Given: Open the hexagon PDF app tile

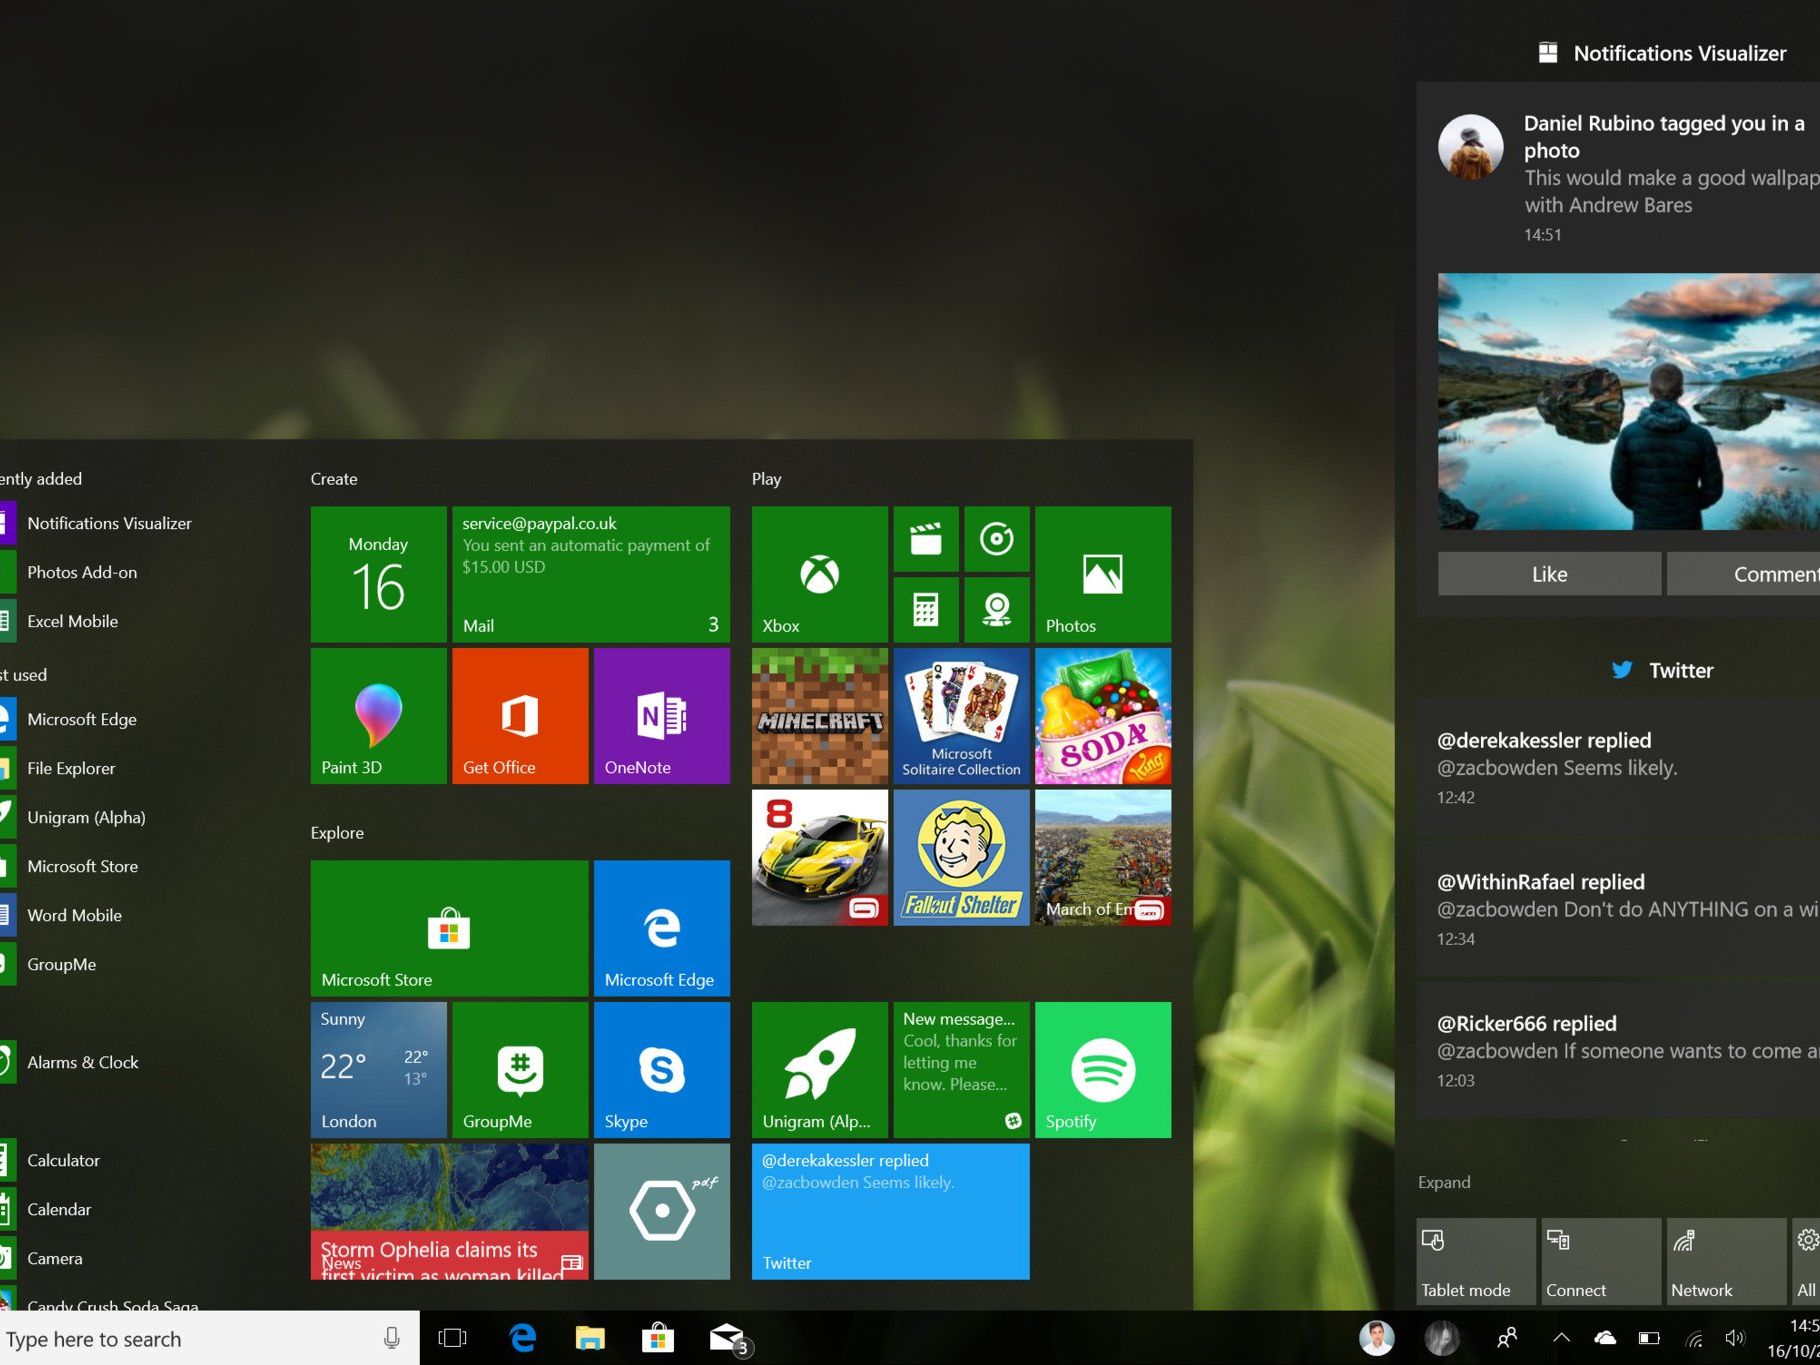Looking at the screenshot, I should point(662,1212).
